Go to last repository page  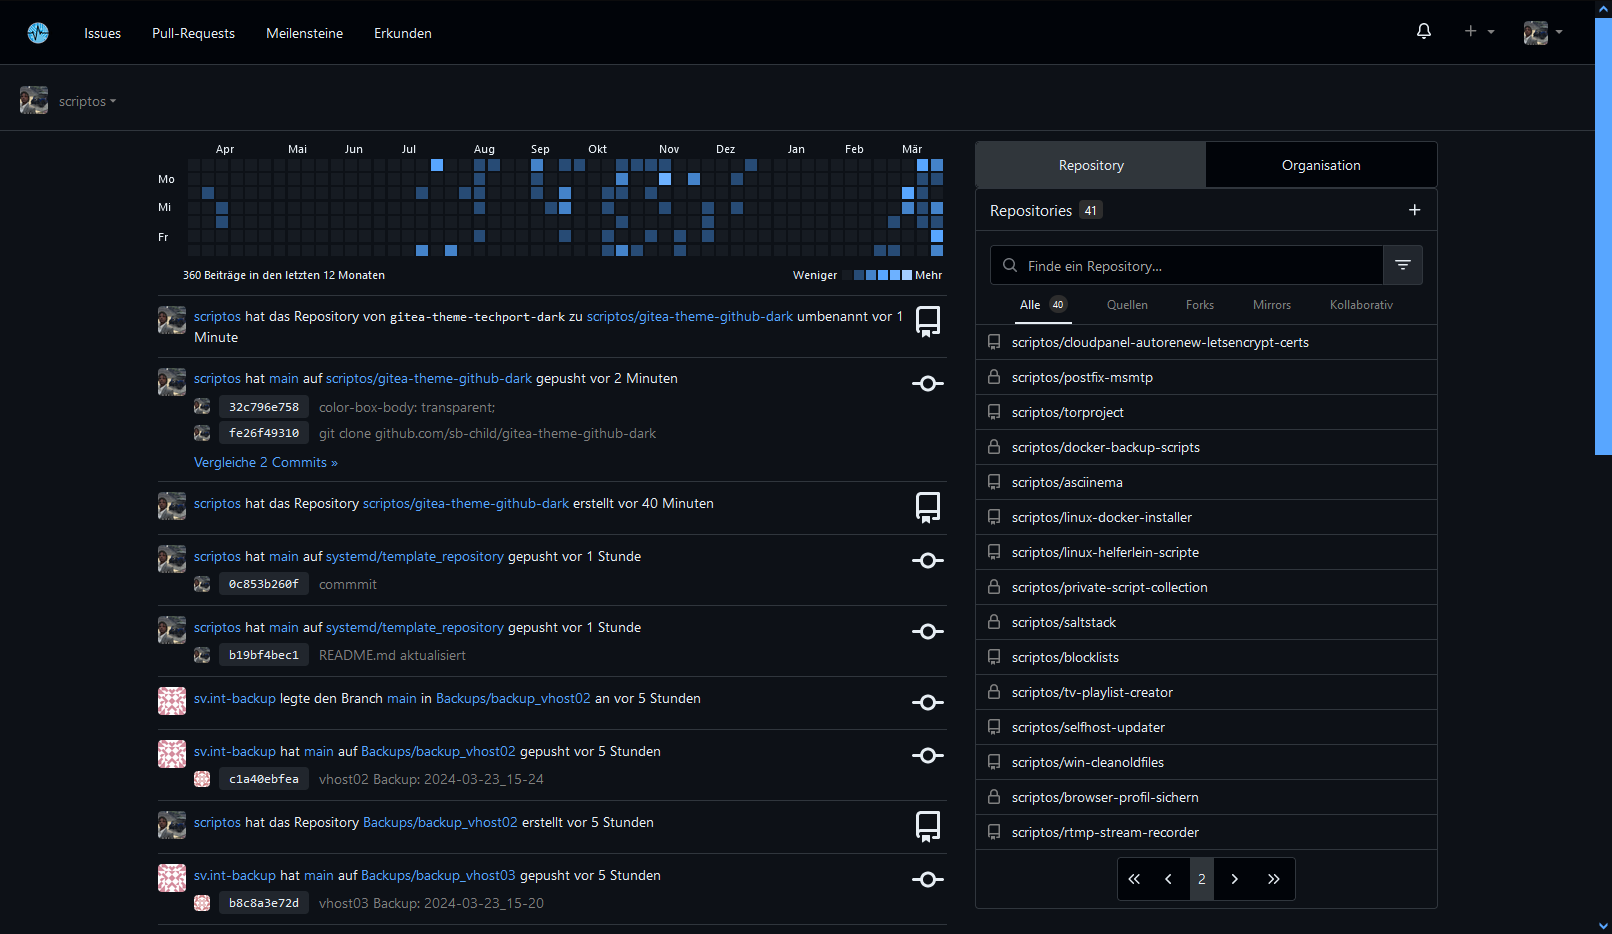(1273, 879)
